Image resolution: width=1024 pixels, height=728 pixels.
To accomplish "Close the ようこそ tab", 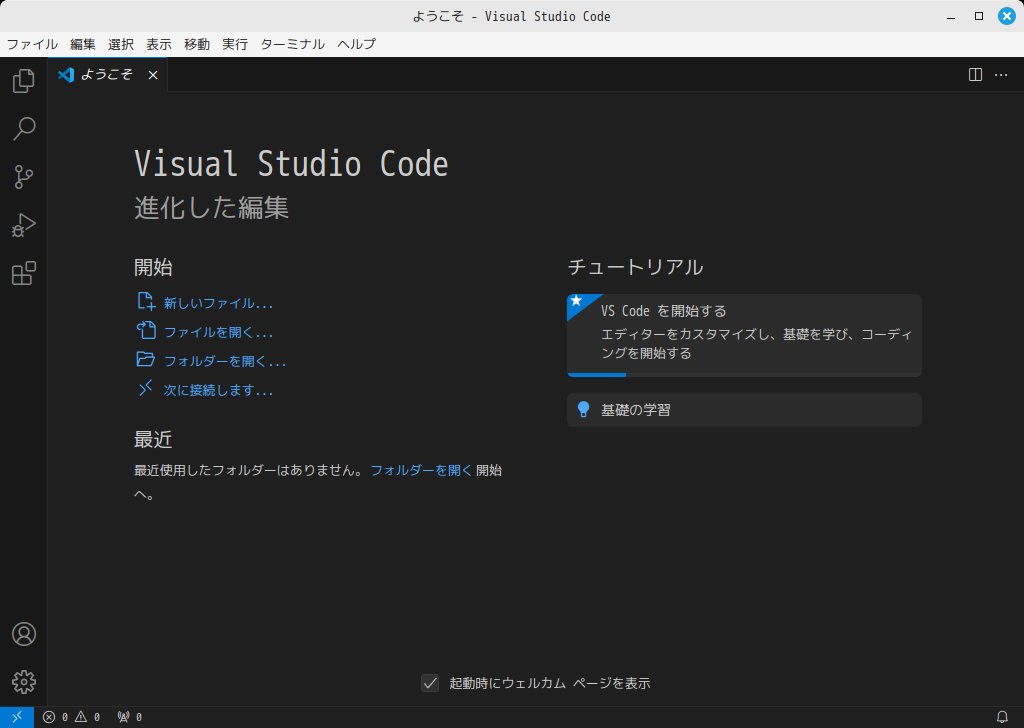I will coord(153,75).
